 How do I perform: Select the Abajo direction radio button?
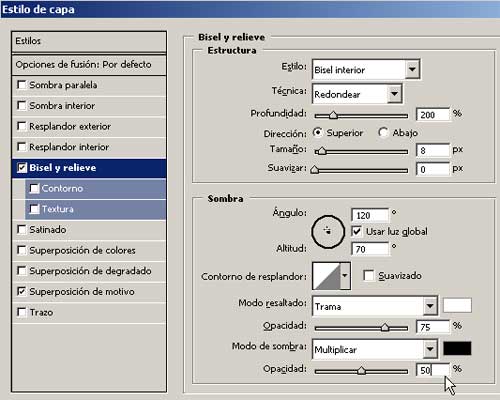(x=383, y=132)
